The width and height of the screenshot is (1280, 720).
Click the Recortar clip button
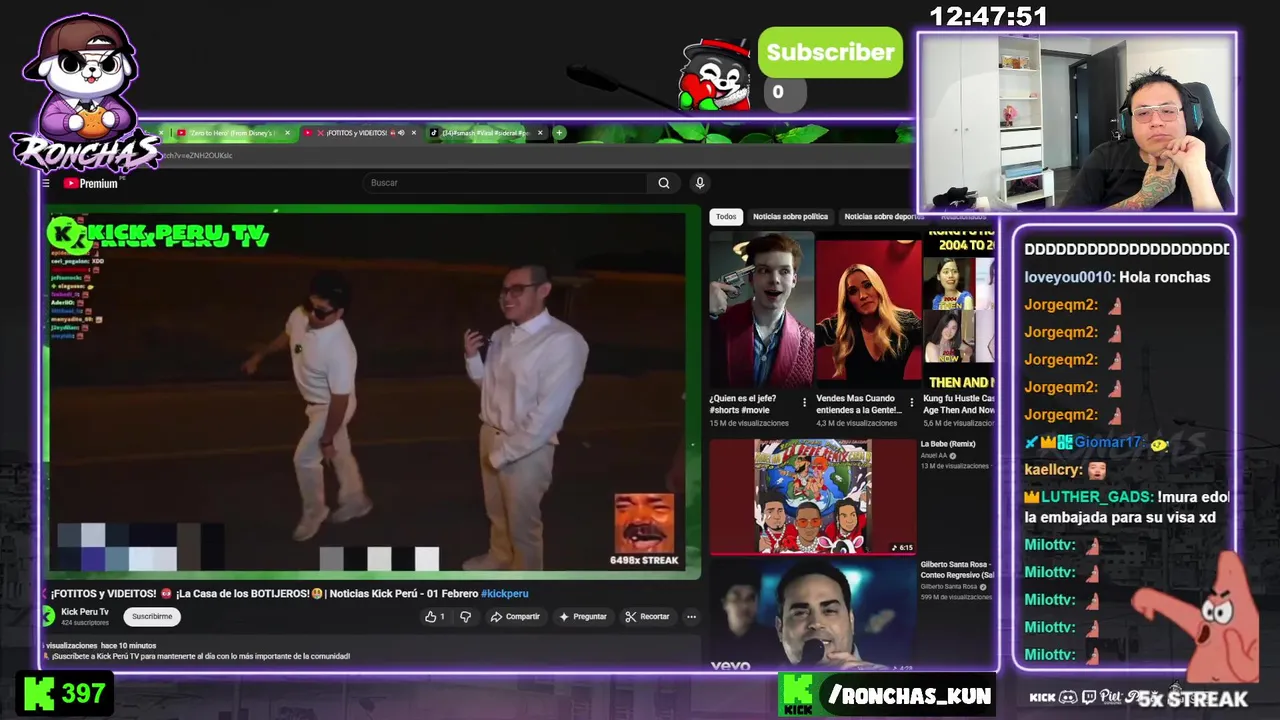click(x=648, y=617)
